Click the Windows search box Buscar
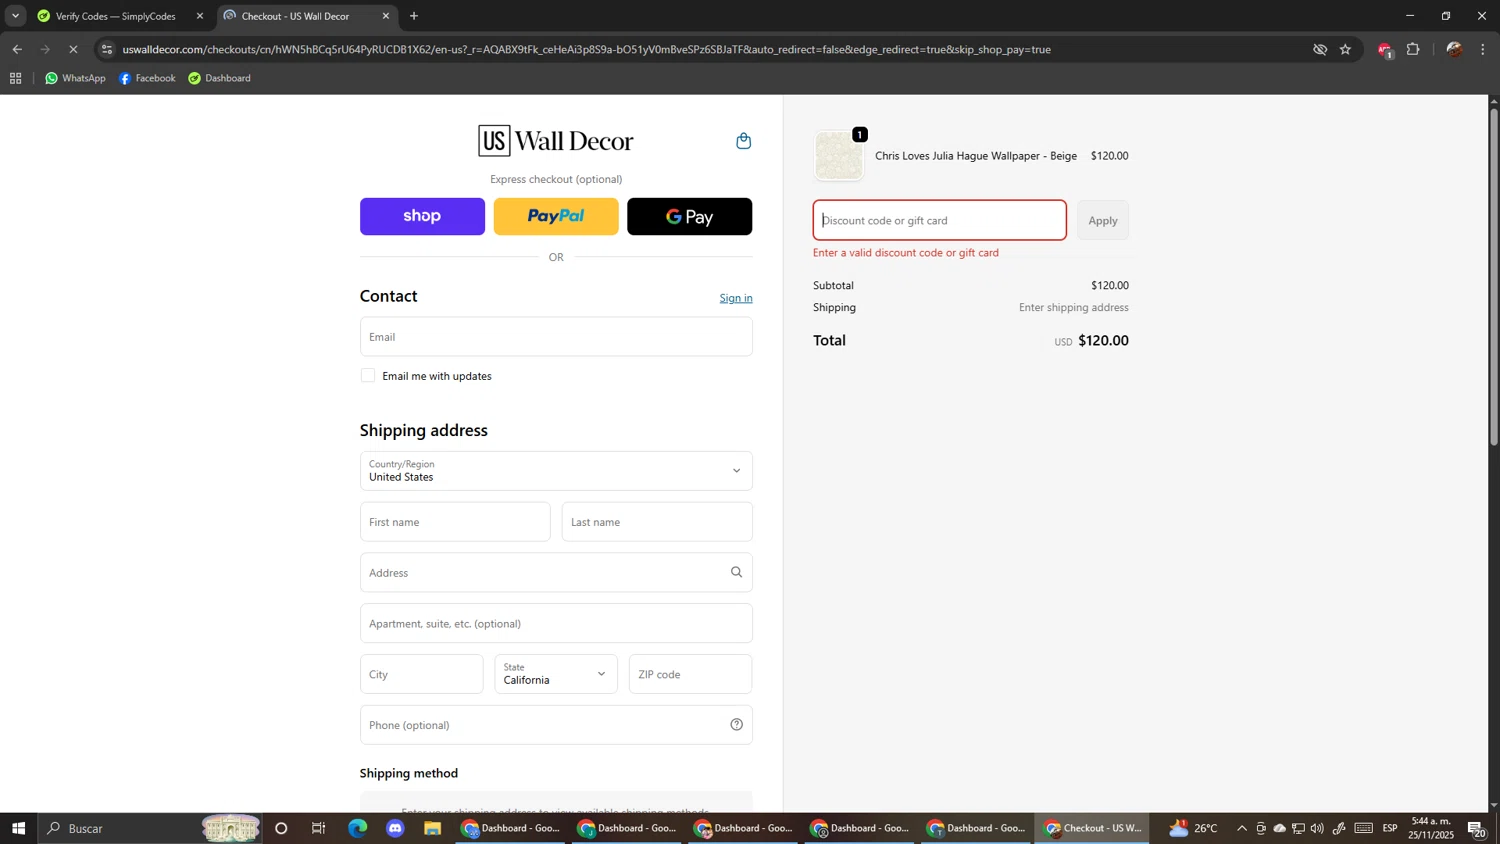This screenshot has width=1500, height=844. coord(150,828)
